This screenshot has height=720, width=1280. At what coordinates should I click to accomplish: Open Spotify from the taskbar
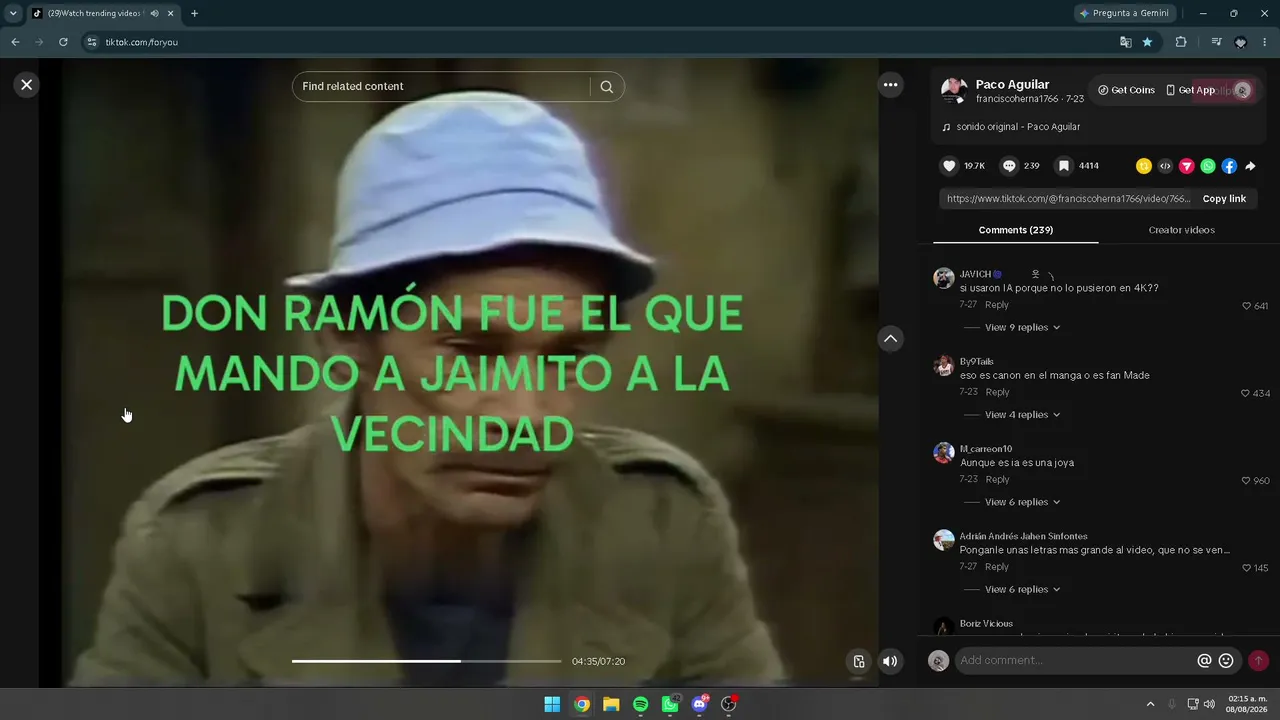[641, 704]
